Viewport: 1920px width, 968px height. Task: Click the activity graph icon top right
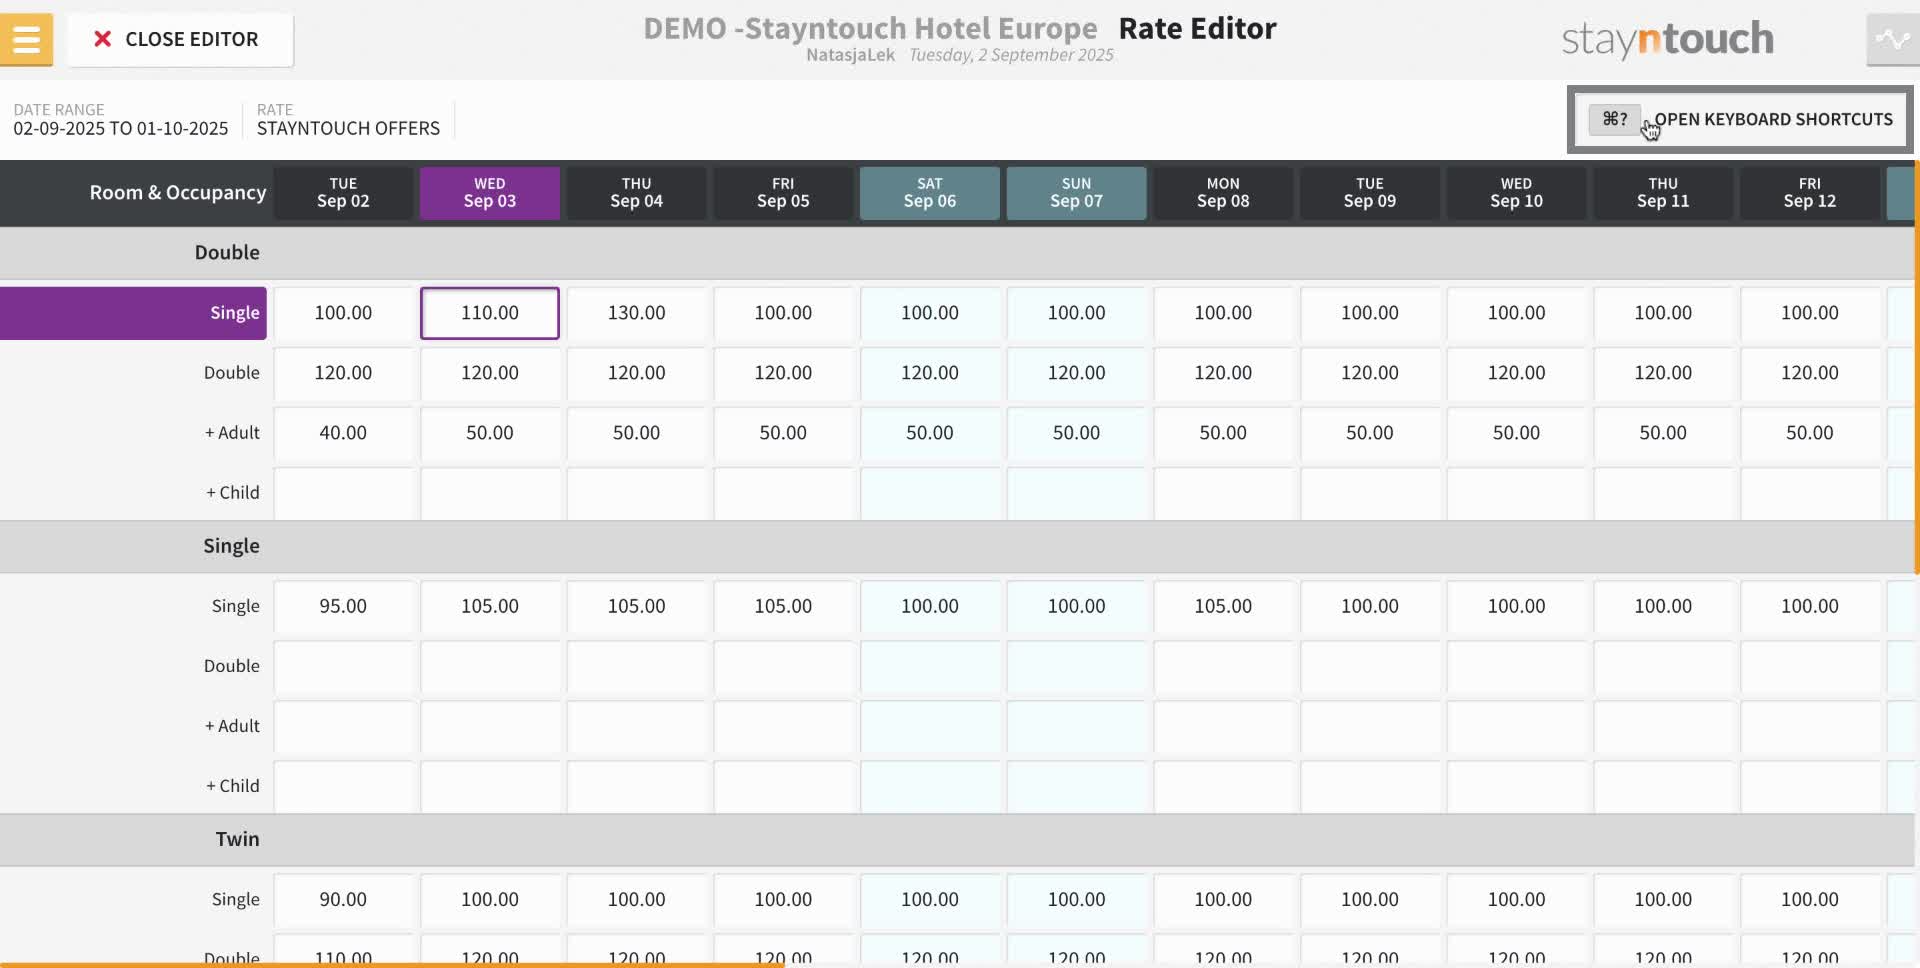1892,40
